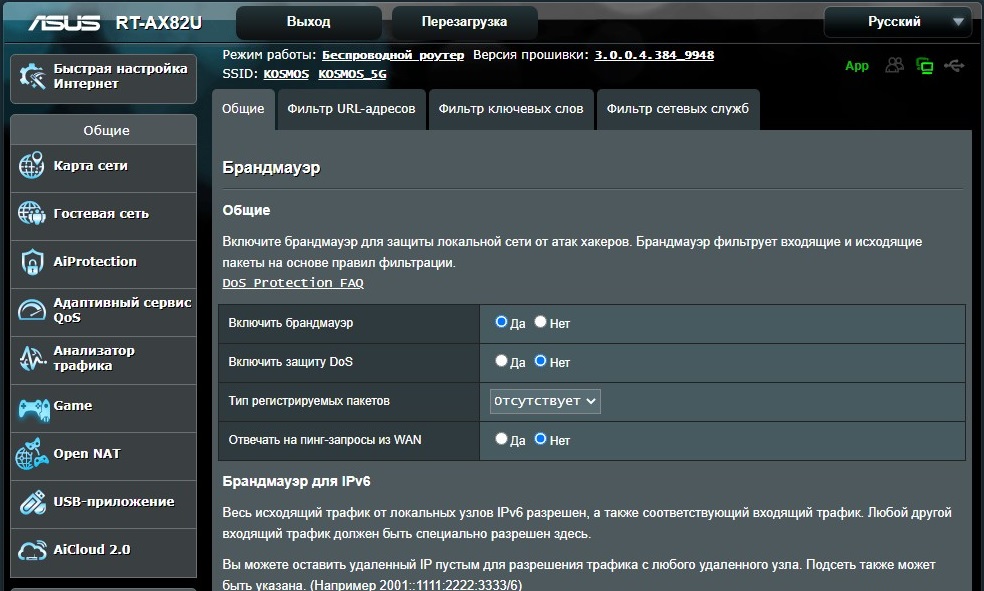Open the Network Map (Карта сети) icon
984x591 pixels.
pos(31,166)
